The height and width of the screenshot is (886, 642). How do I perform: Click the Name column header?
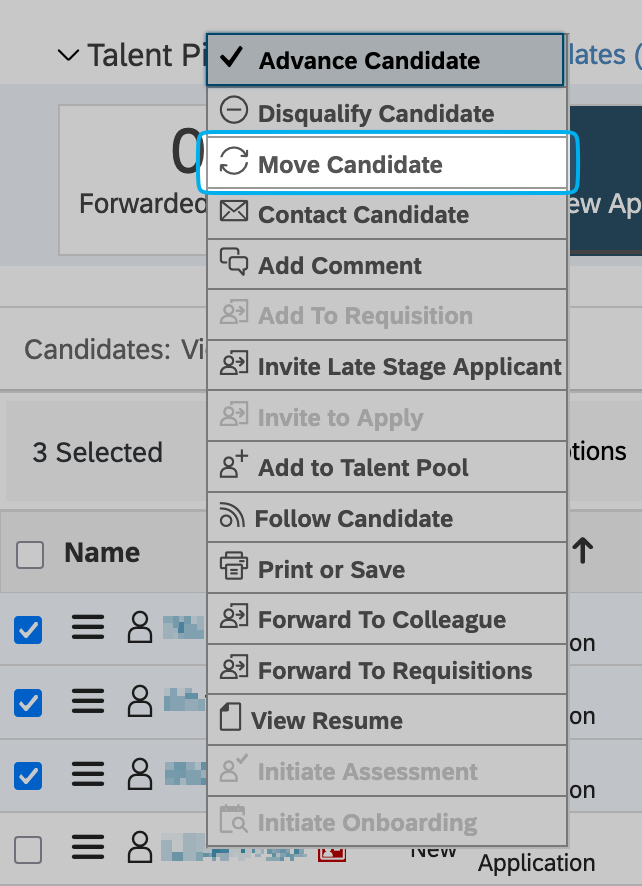coord(102,553)
